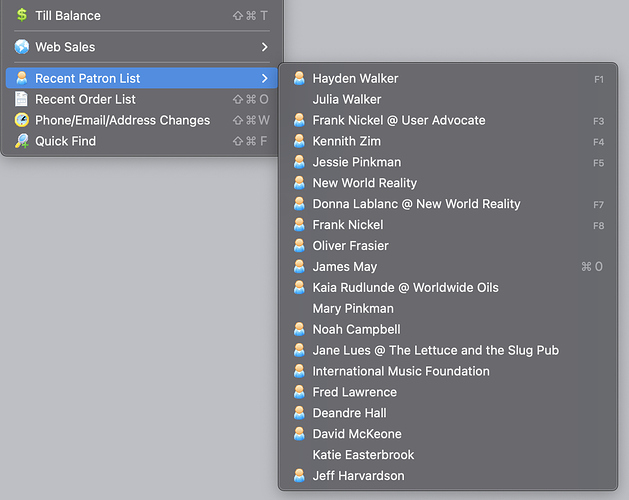
Task: Open the Recent Patron List menu item
Action: point(142,78)
